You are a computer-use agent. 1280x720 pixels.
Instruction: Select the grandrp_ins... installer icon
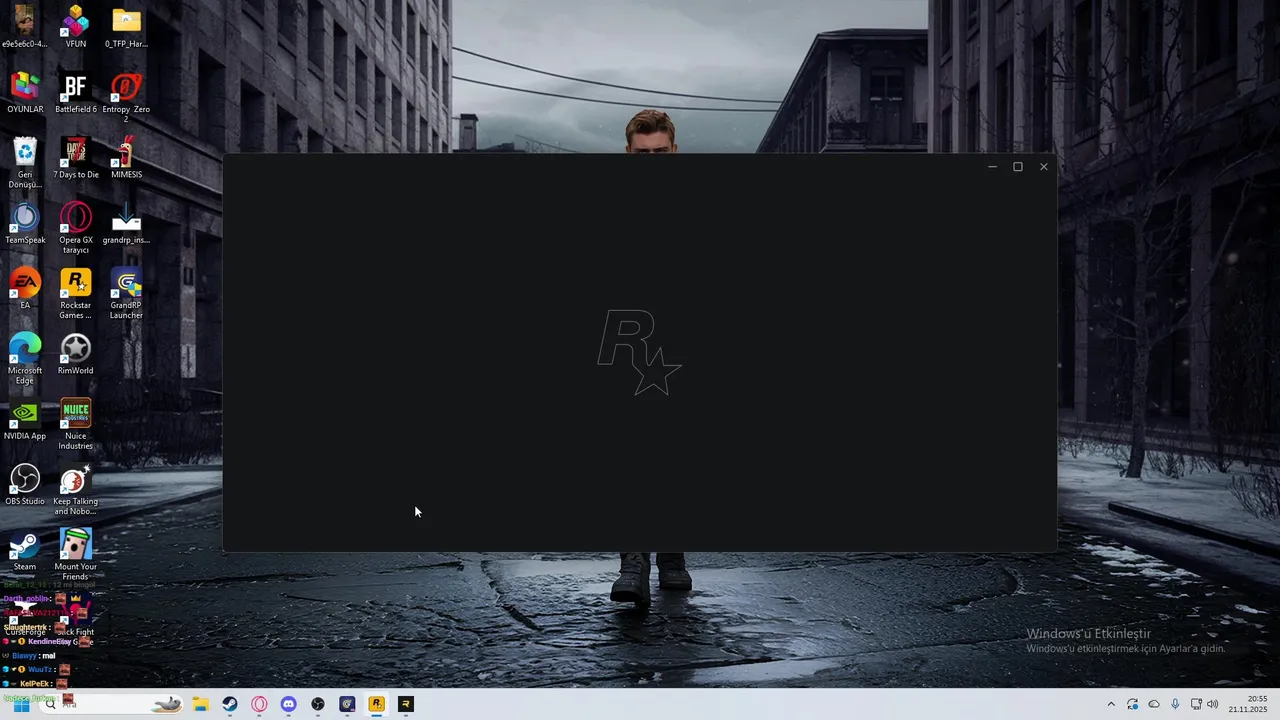(x=126, y=223)
